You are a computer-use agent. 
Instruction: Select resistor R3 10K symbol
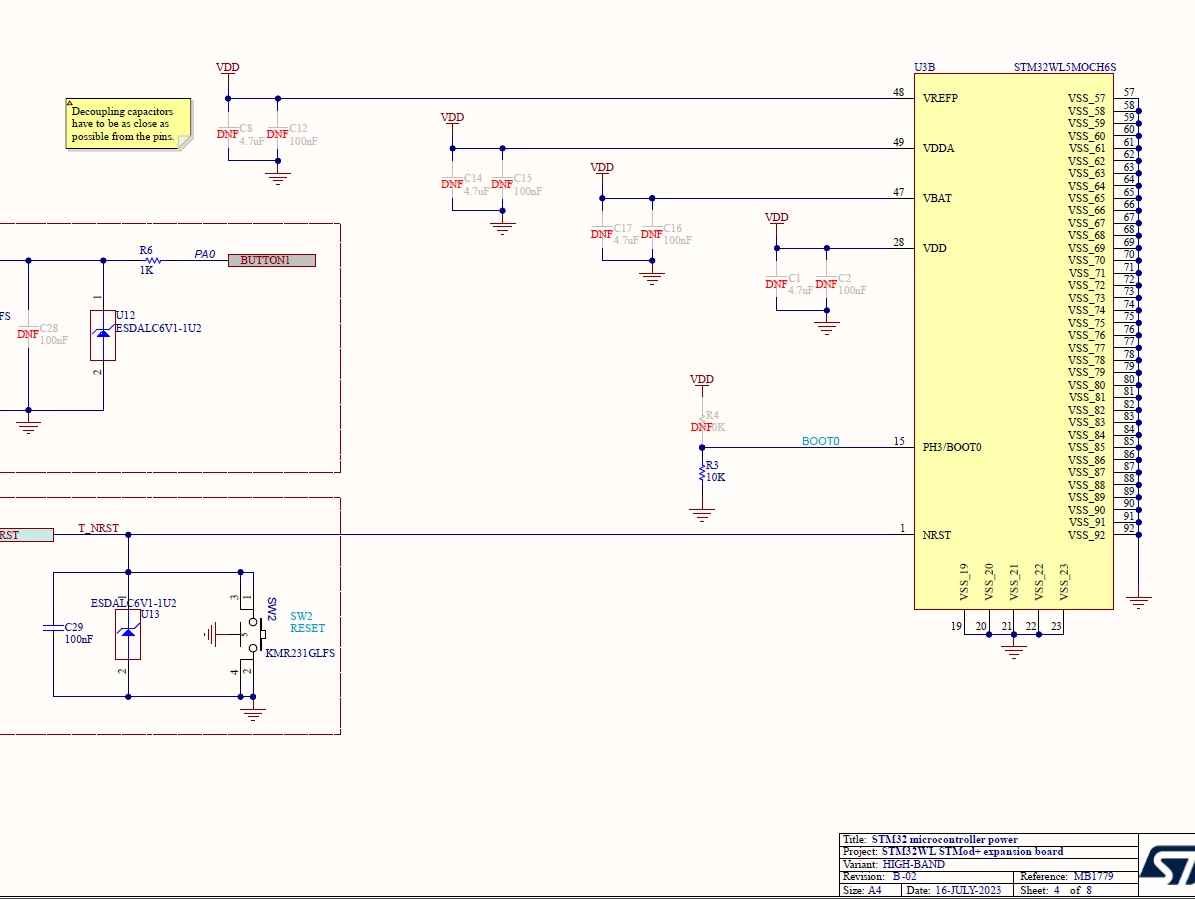coord(702,471)
